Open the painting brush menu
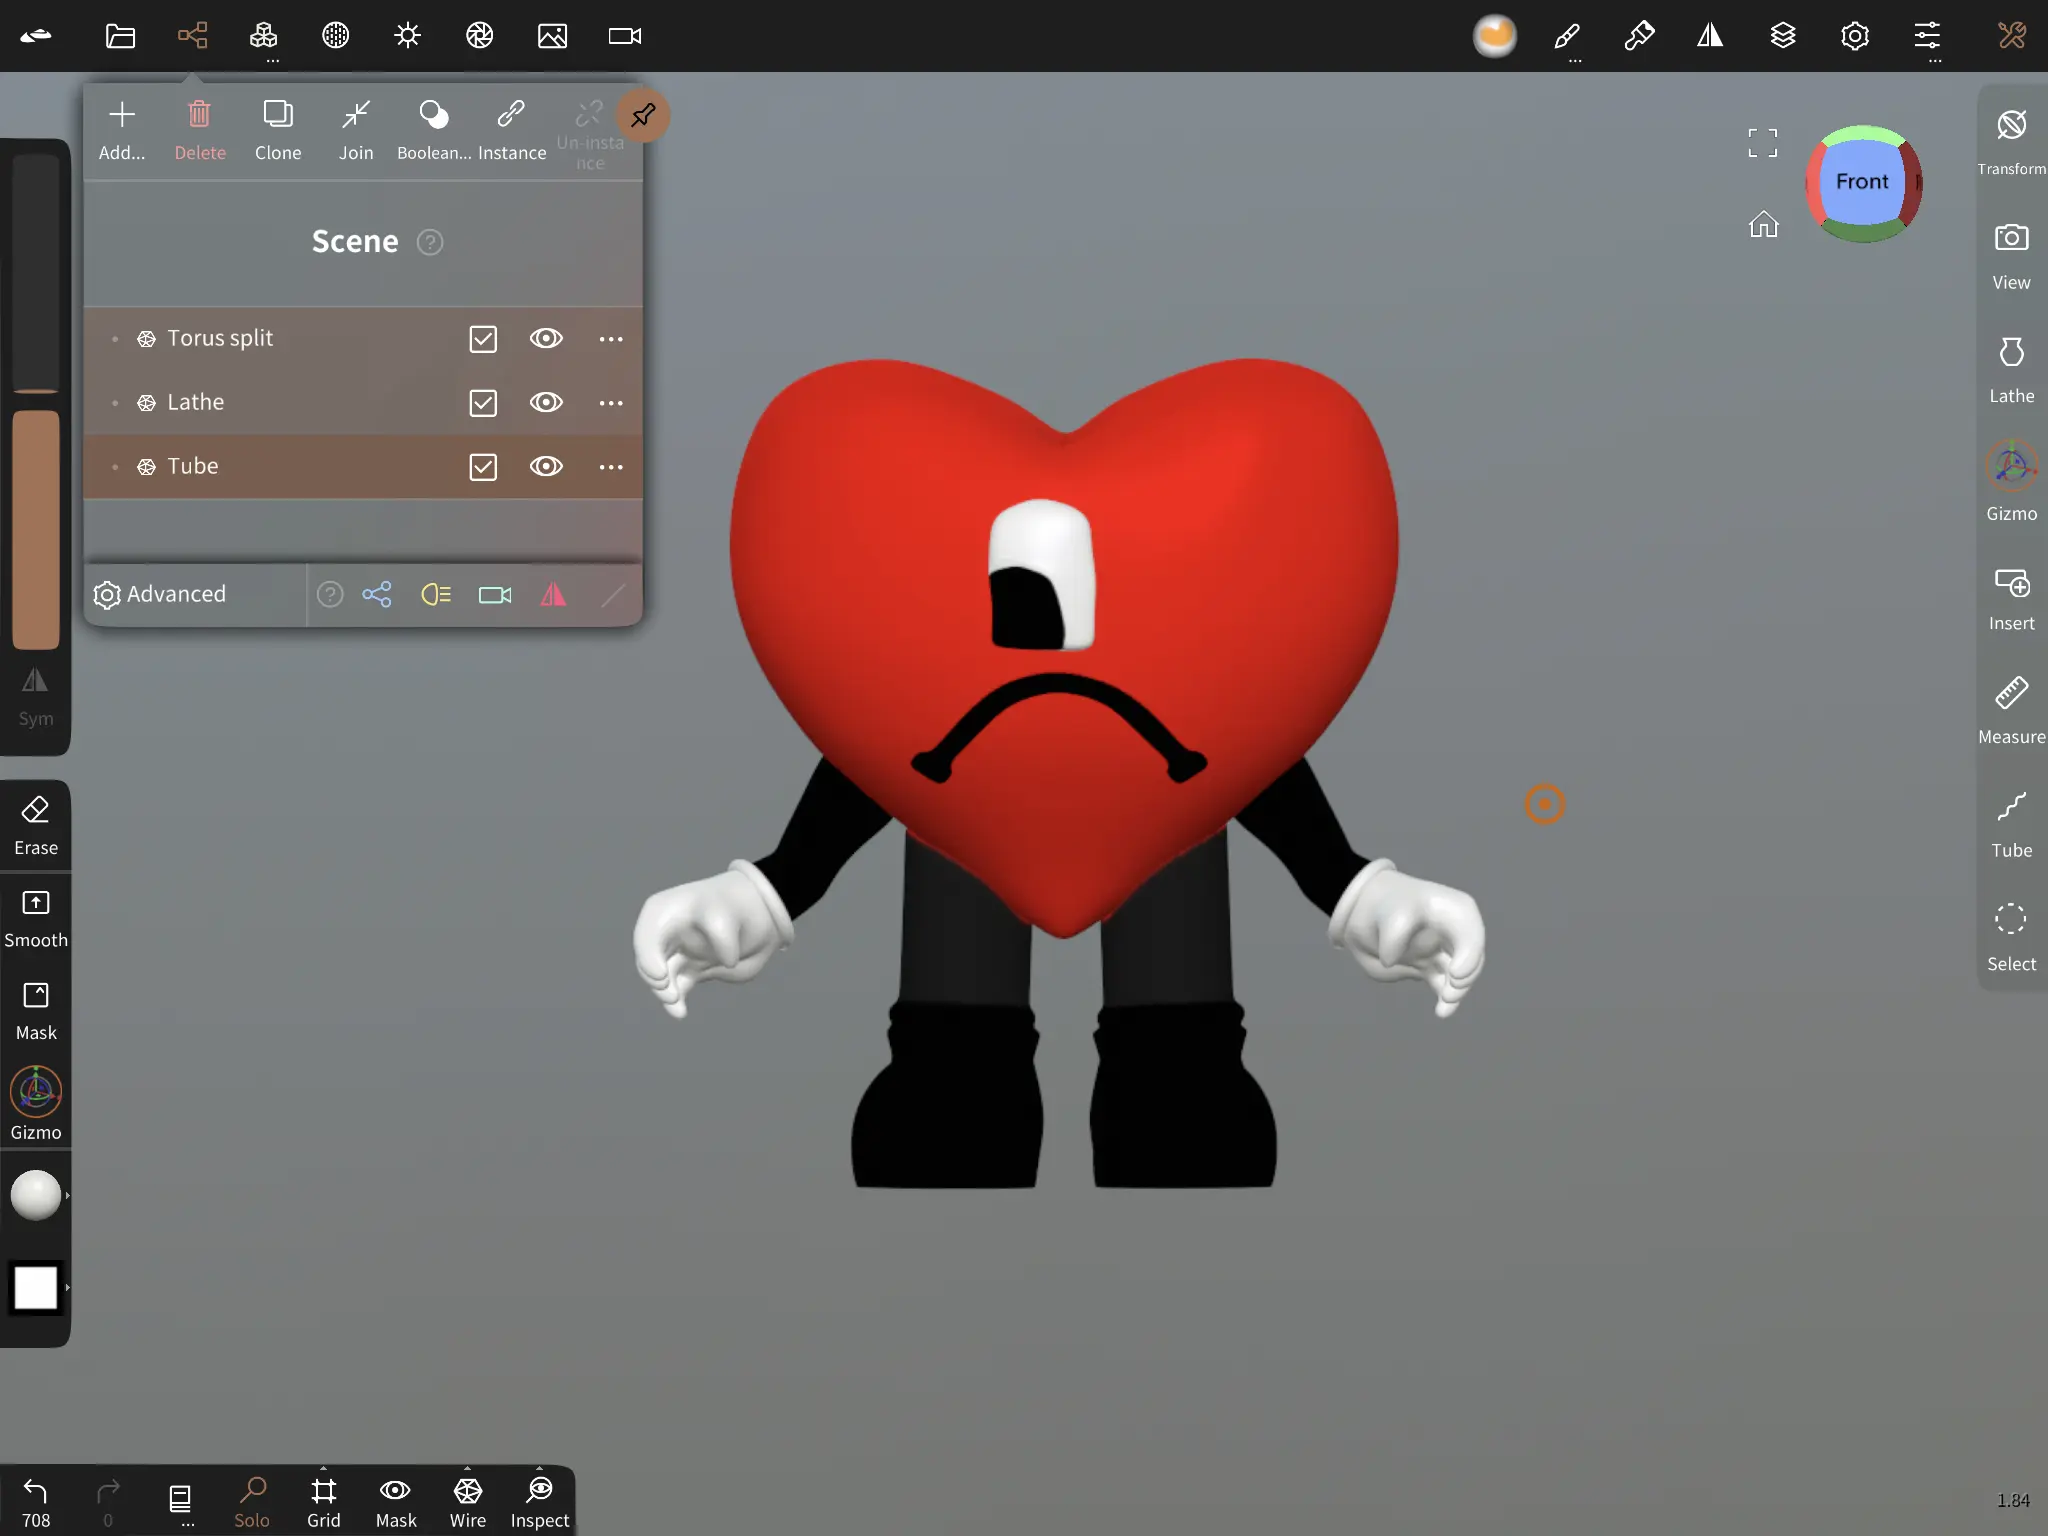2048x1536 pixels. (1639, 36)
